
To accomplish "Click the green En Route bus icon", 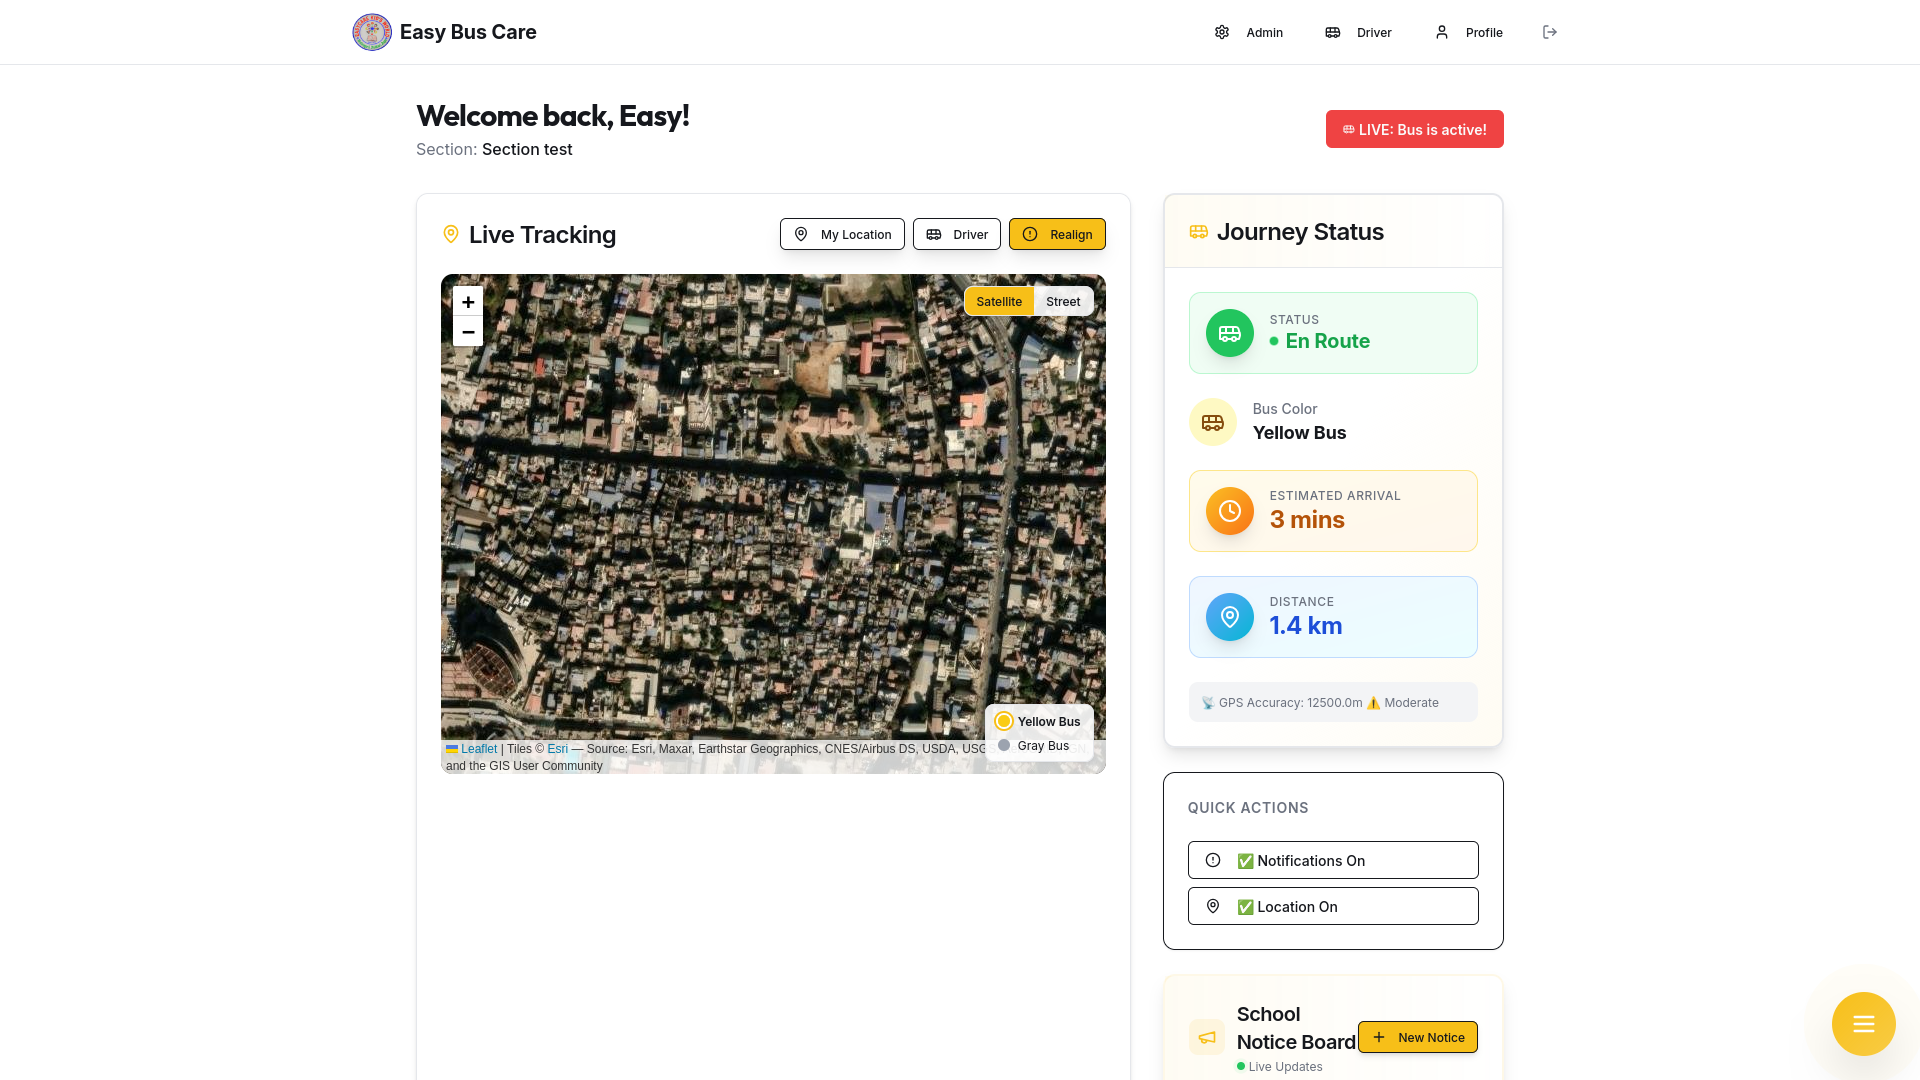I will (1229, 333).
